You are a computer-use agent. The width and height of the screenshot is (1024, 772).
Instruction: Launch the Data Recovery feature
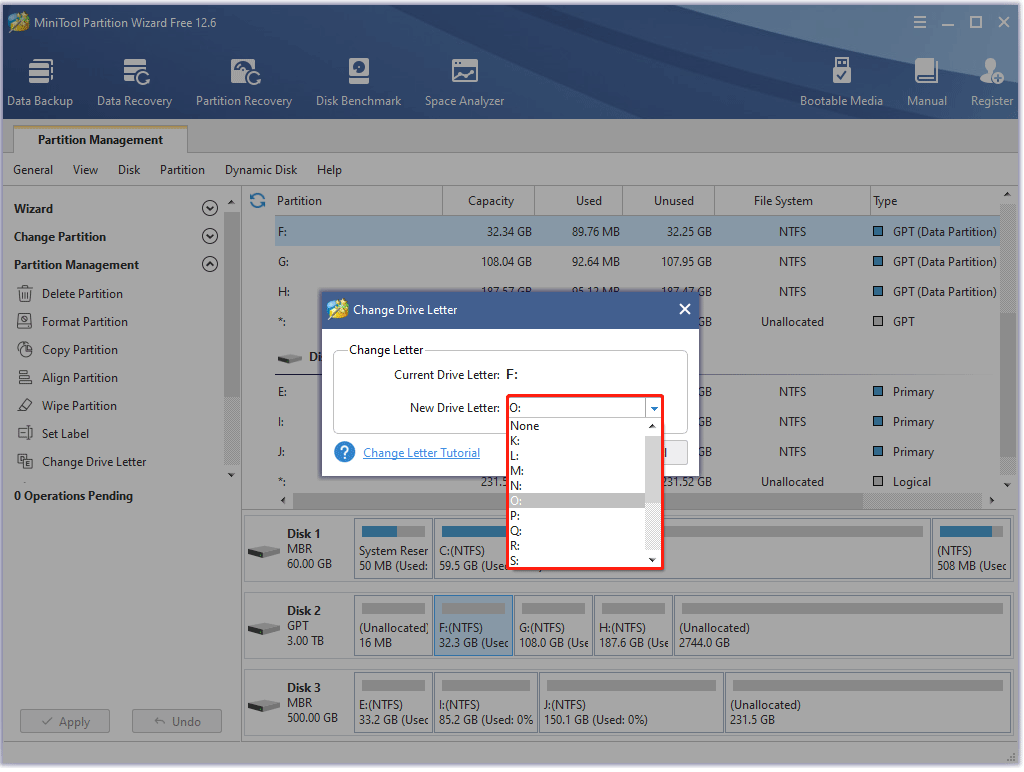134,80
